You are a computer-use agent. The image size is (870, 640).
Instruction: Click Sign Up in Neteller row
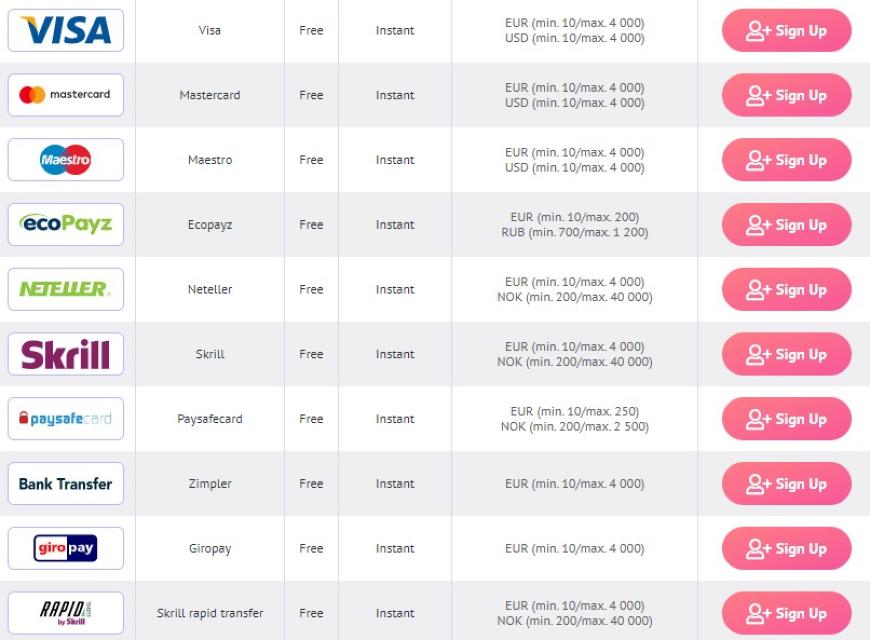786,289
